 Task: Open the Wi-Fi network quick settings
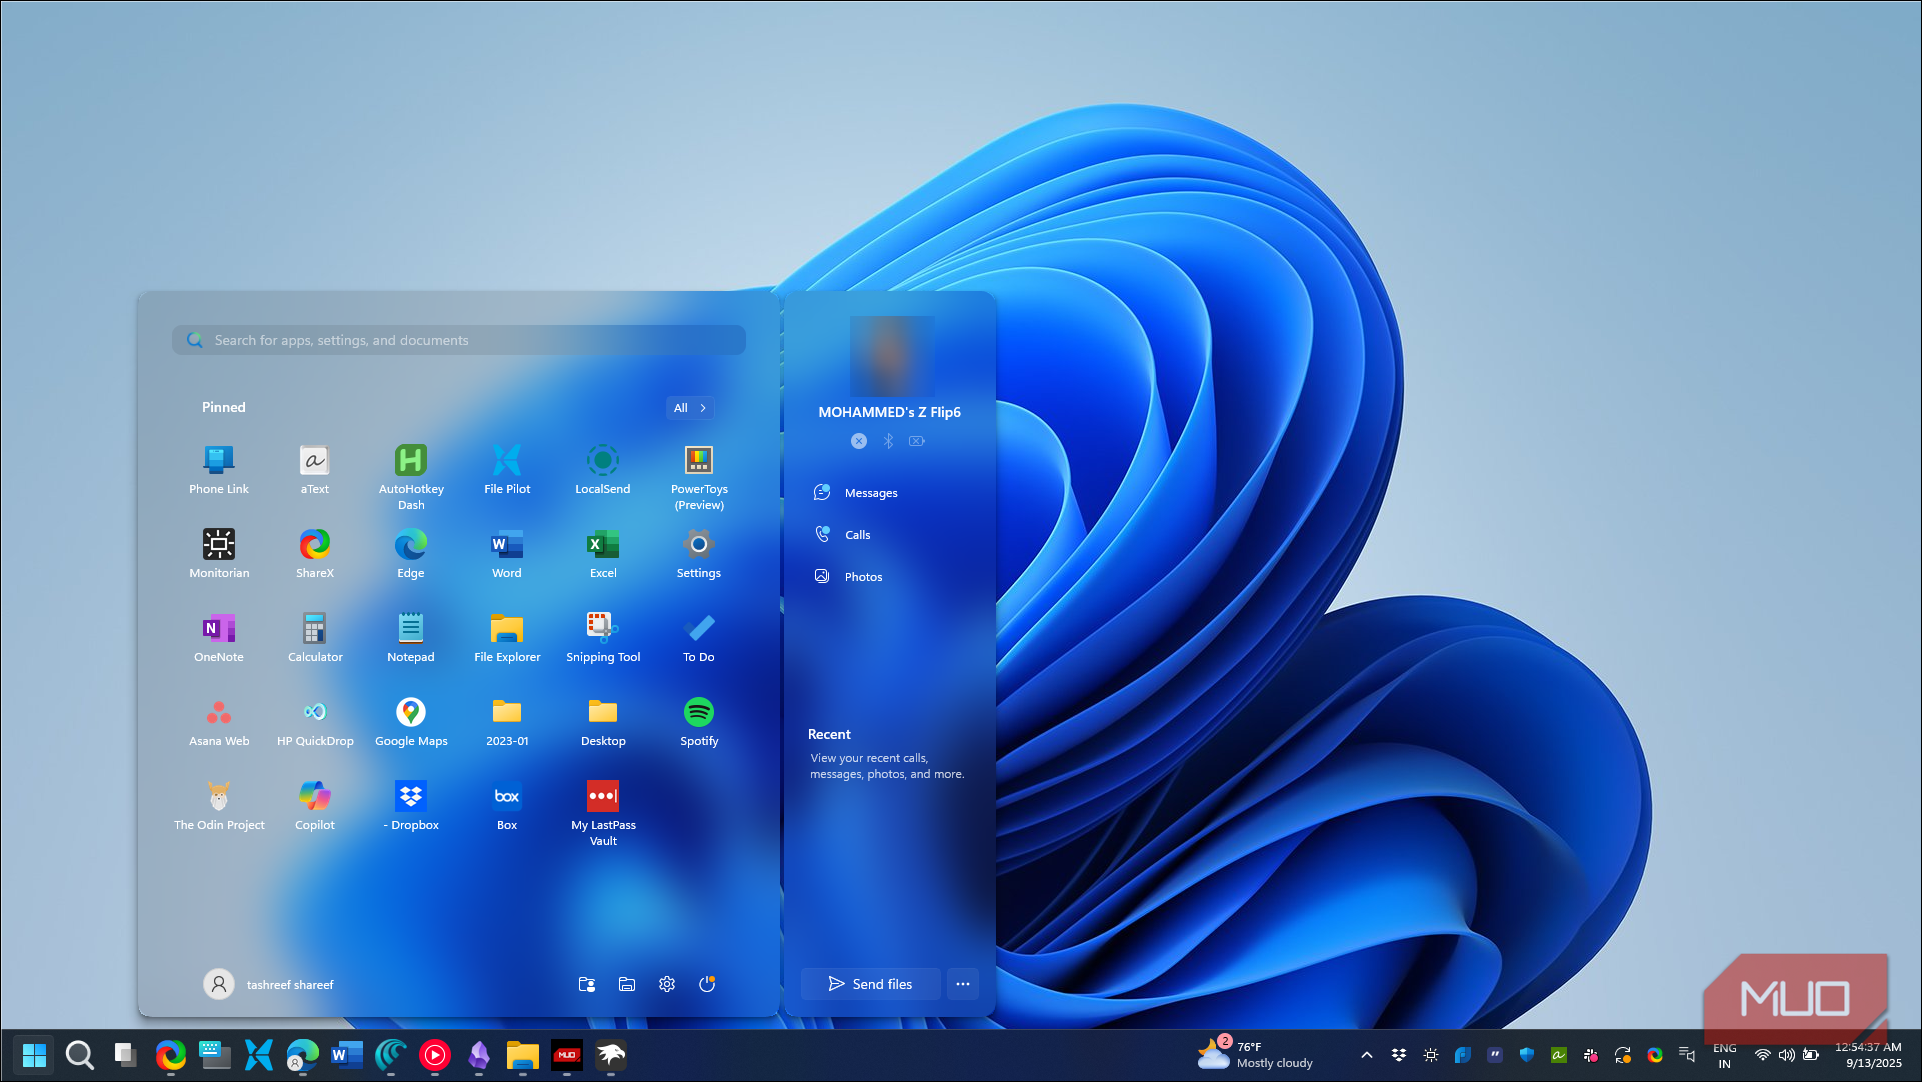point(1762,1055)
